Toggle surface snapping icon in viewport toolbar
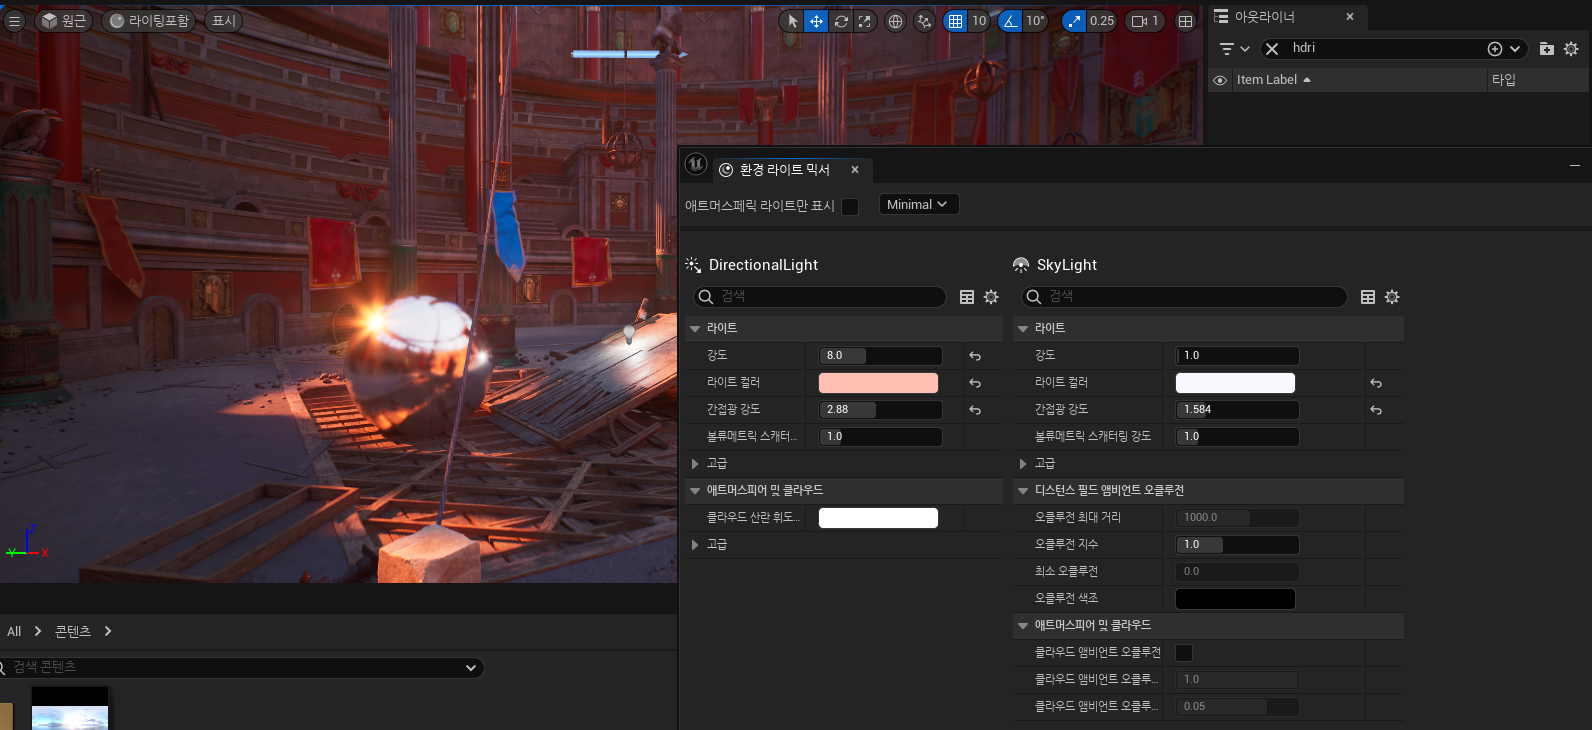 pos(924,21)
